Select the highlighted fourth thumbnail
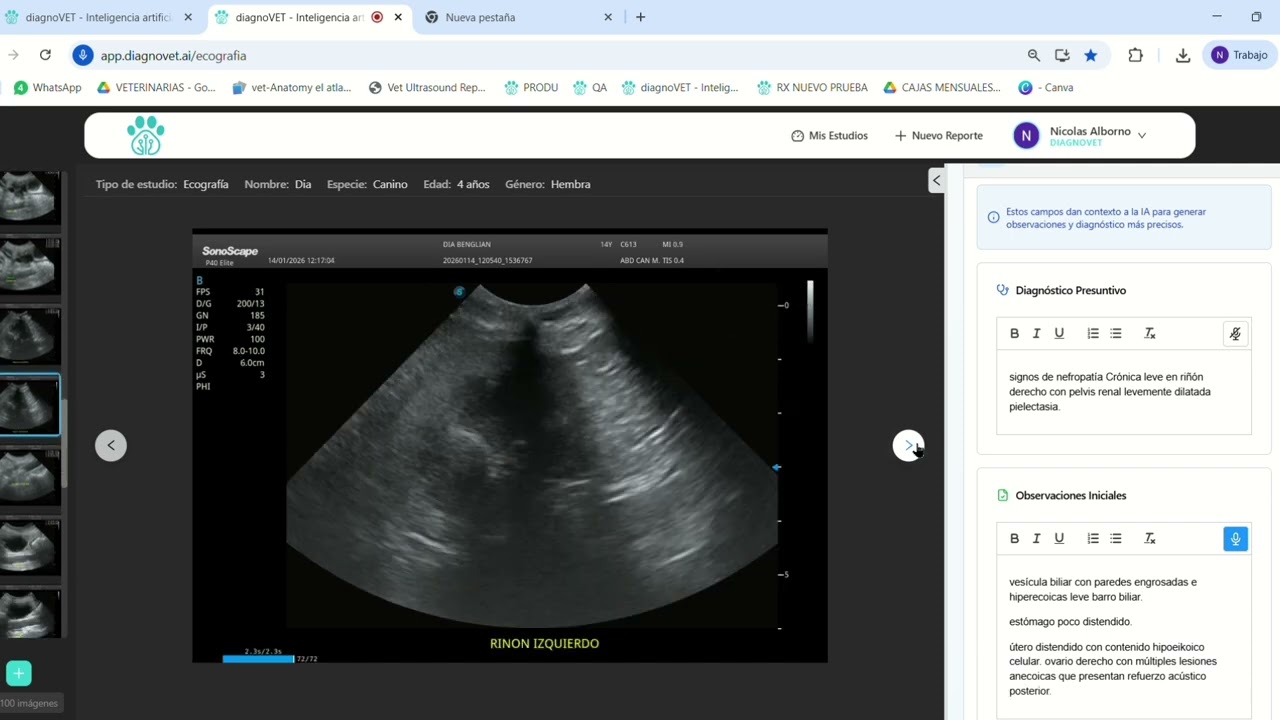Viewport: 1280px width, 720px height. pos(29,405)
